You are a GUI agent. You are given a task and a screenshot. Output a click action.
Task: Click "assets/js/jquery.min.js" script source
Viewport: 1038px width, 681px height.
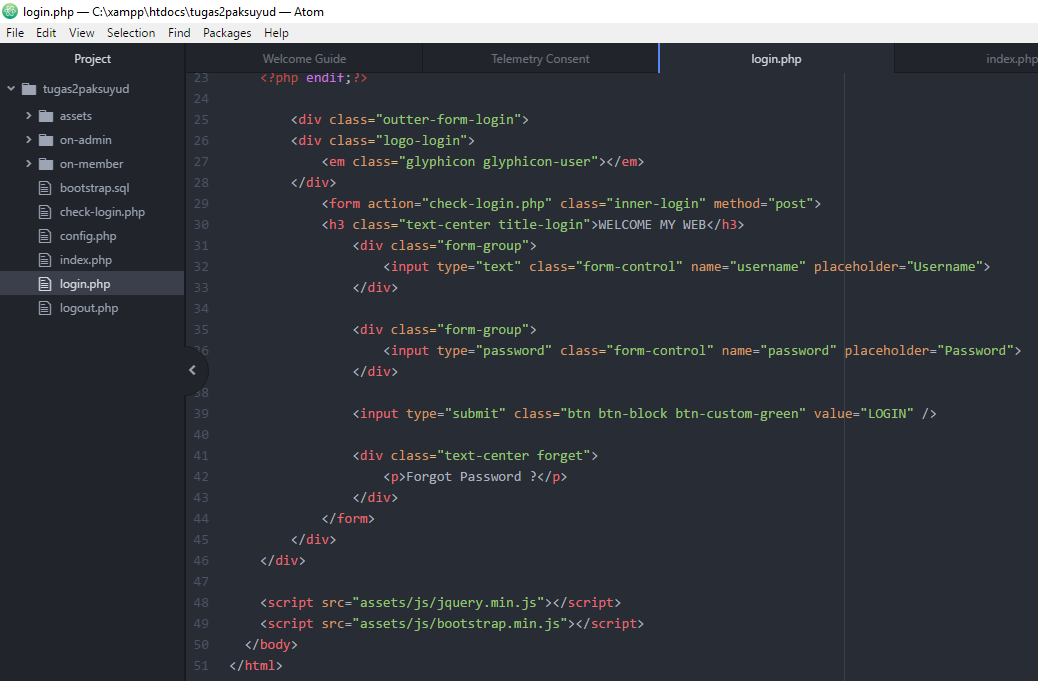448,603
